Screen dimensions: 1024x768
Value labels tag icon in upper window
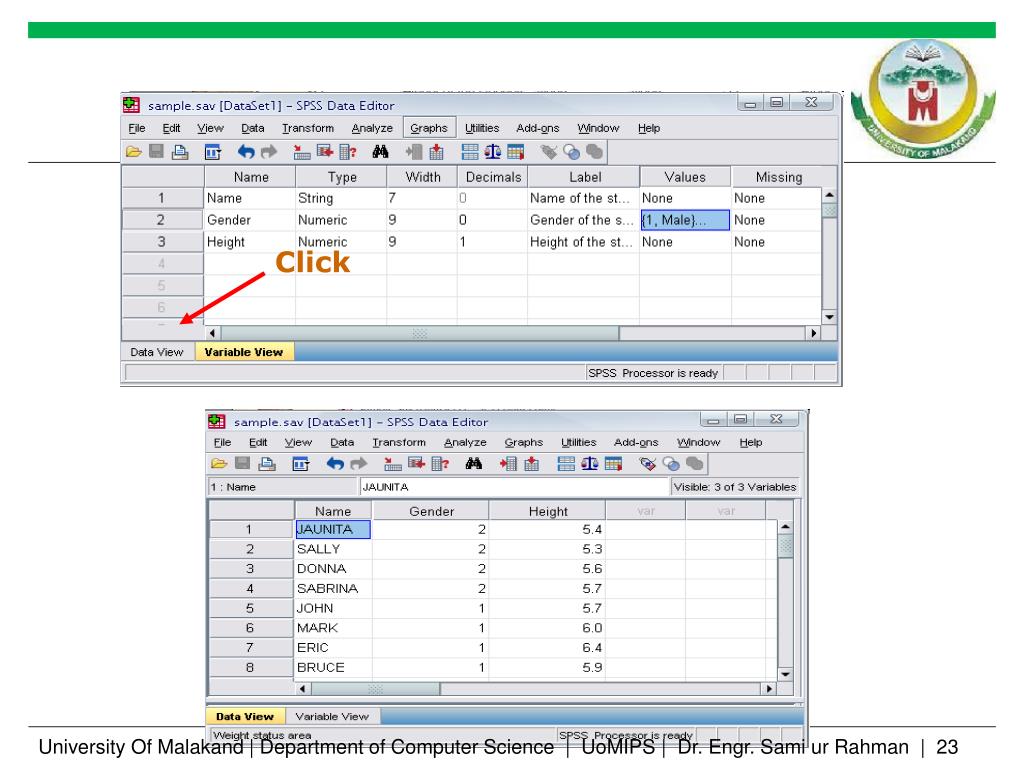click(549, 152)
